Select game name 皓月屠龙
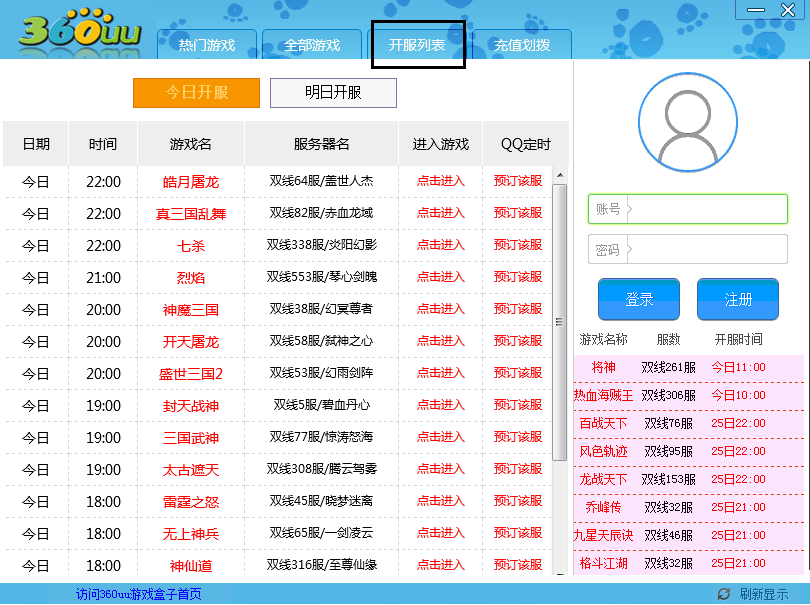This screenshot has width=810, height=605. tap(191, 182)
